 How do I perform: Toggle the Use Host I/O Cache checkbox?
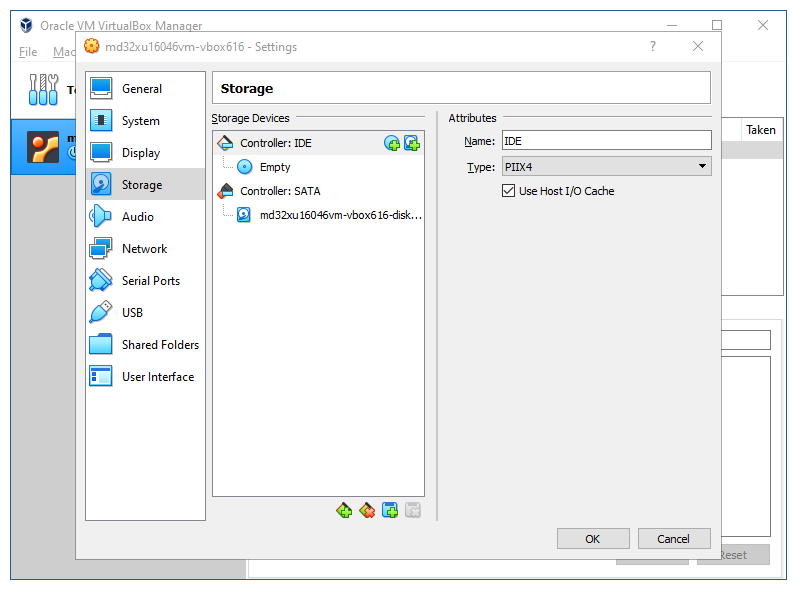tap(508, 191)
